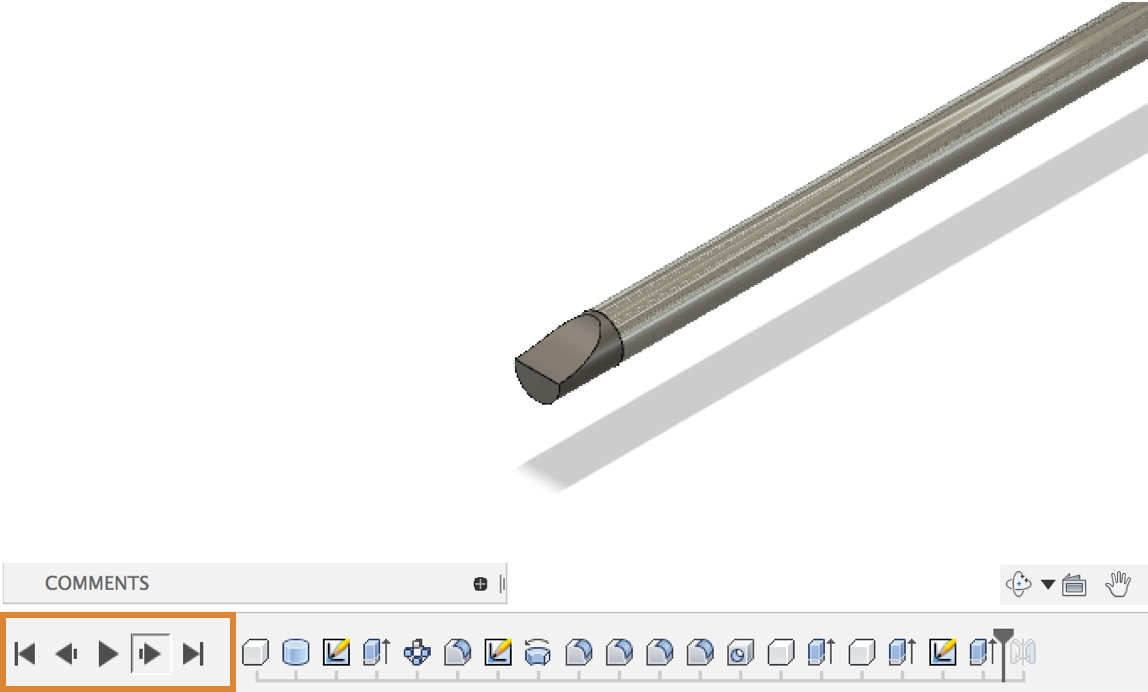Select the fourth fillet feature in timeline
Screen dimensions: 1148x692
[x=660, y=652]
